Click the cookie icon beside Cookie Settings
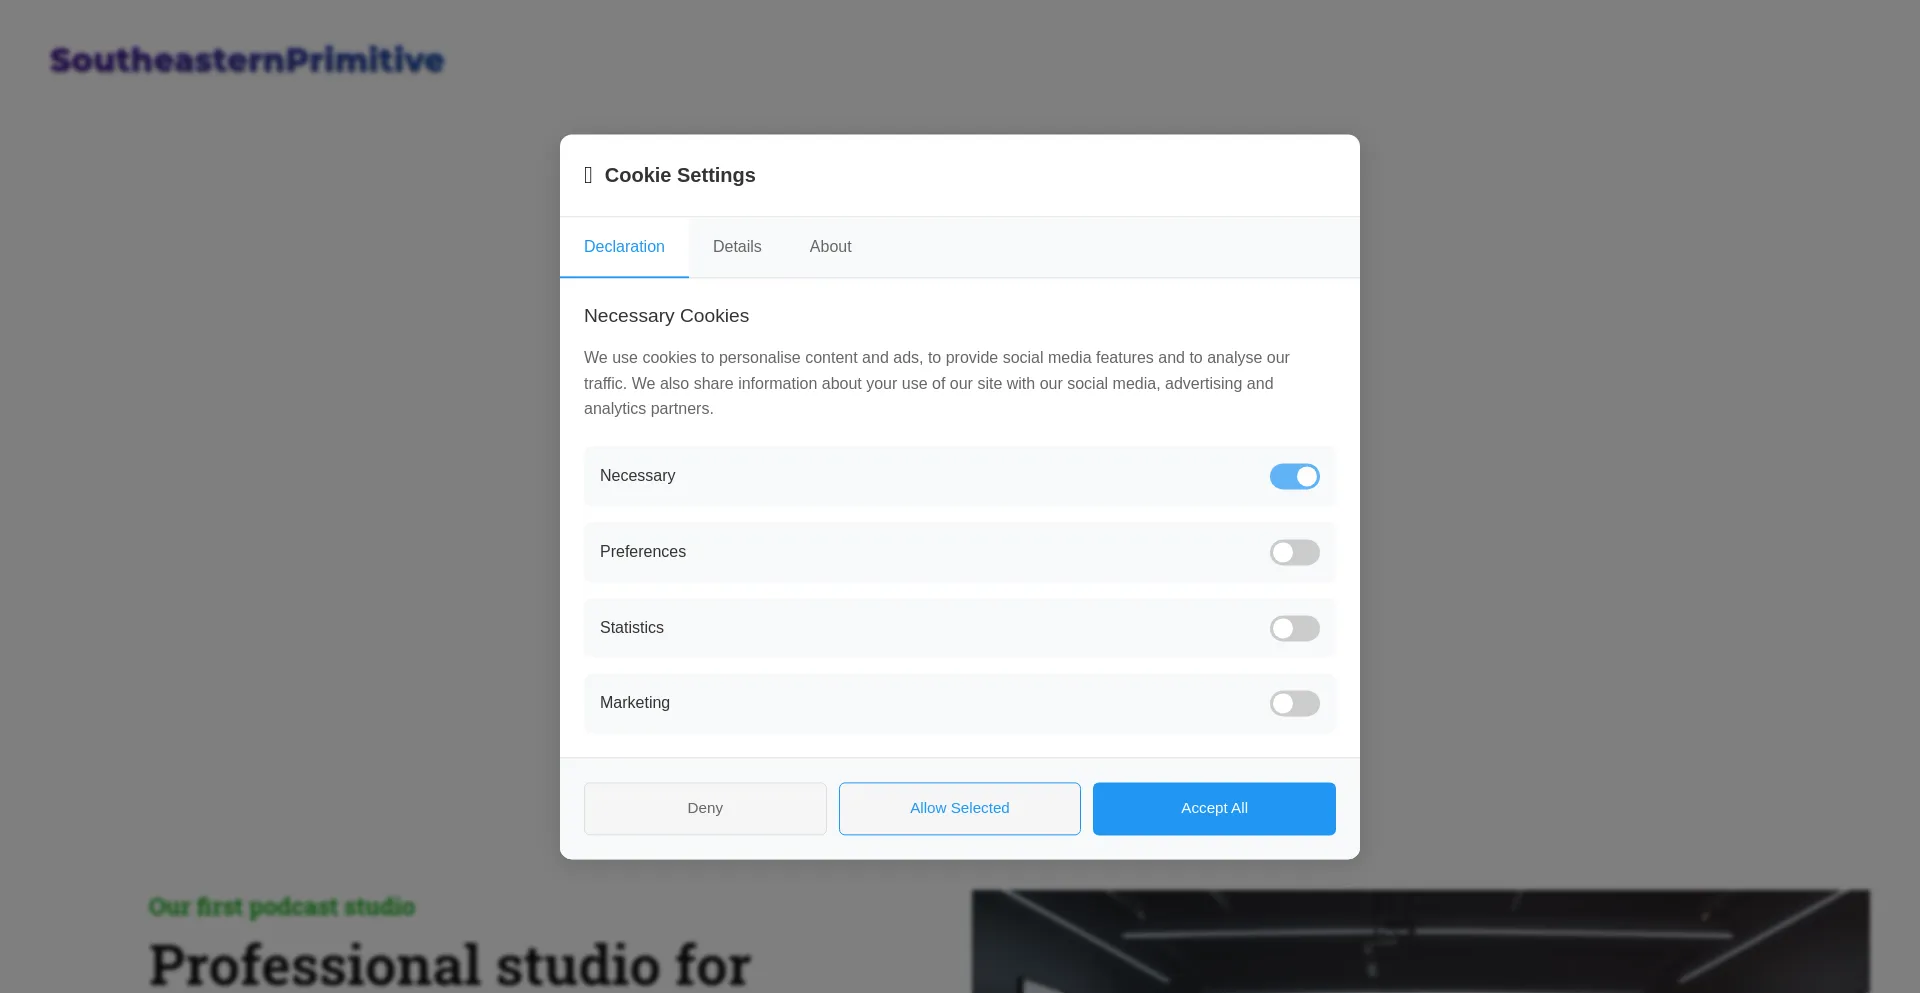1920x993 pixels. click(588, 175)
